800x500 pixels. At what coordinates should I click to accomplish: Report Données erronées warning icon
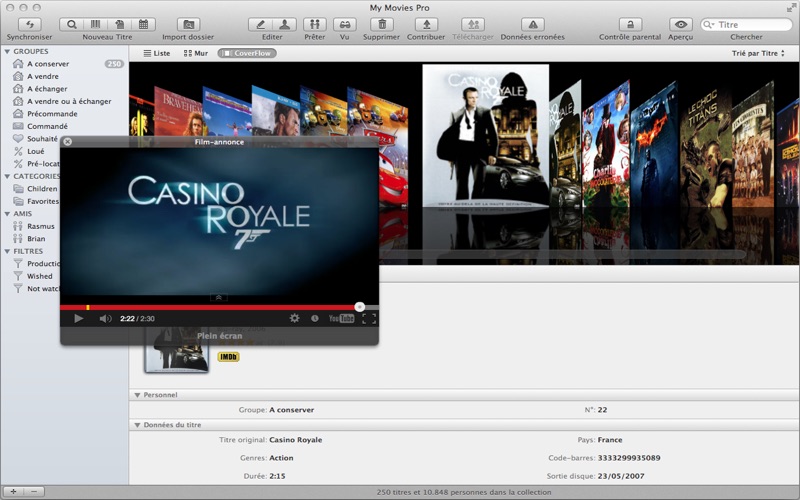click(533, 24)
